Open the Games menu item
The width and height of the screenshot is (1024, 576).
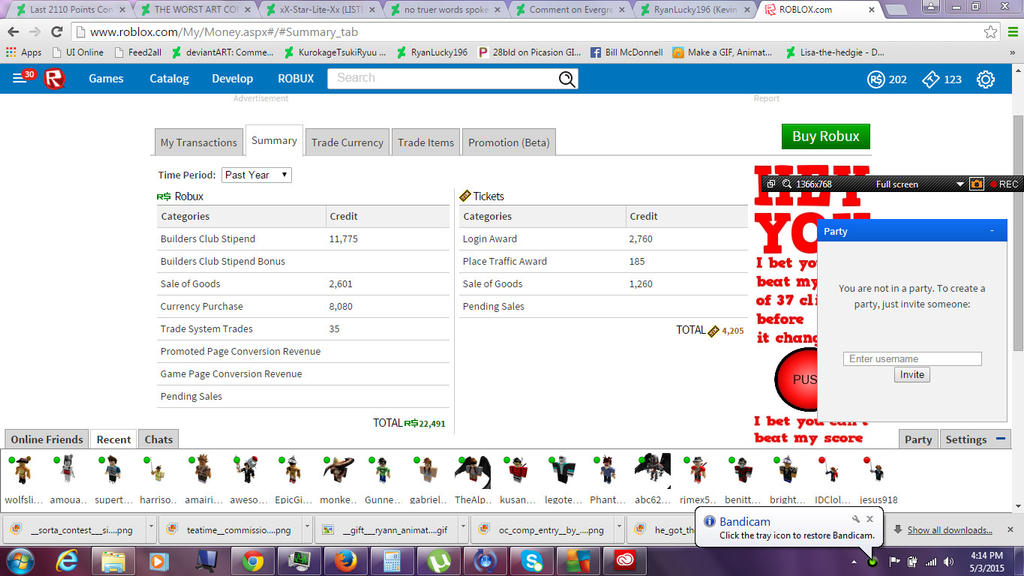click(x=106, y=78)
